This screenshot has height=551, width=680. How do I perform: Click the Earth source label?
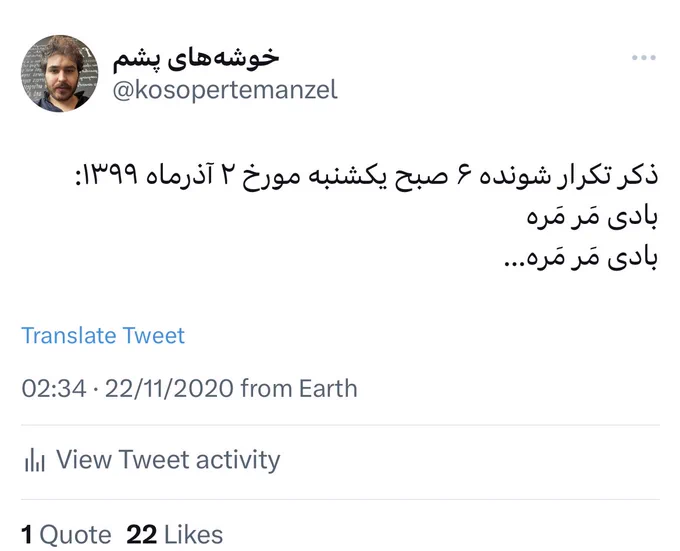coord(328,388)
